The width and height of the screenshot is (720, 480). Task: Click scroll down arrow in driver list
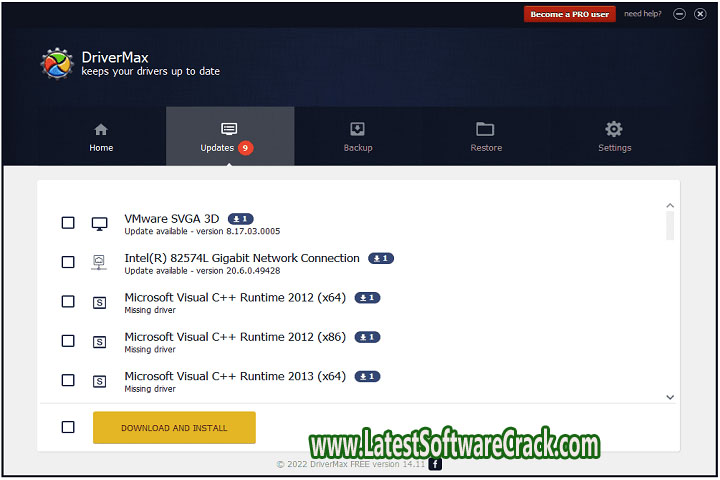[x=670, y=397]
